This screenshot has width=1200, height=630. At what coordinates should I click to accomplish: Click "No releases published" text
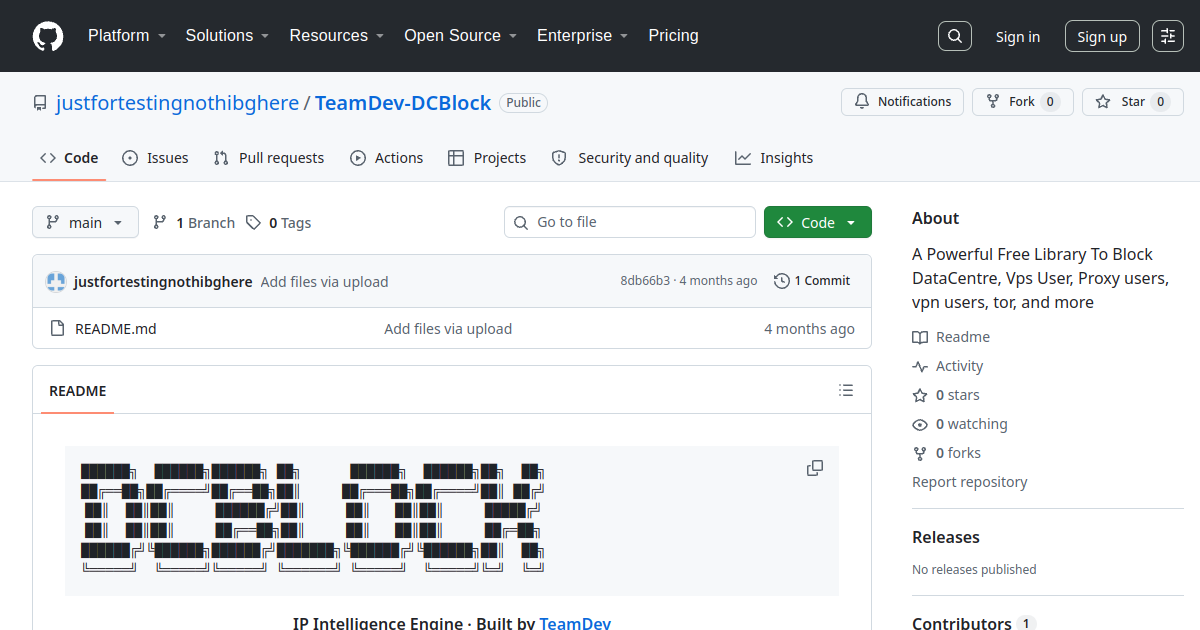[974, 570]
